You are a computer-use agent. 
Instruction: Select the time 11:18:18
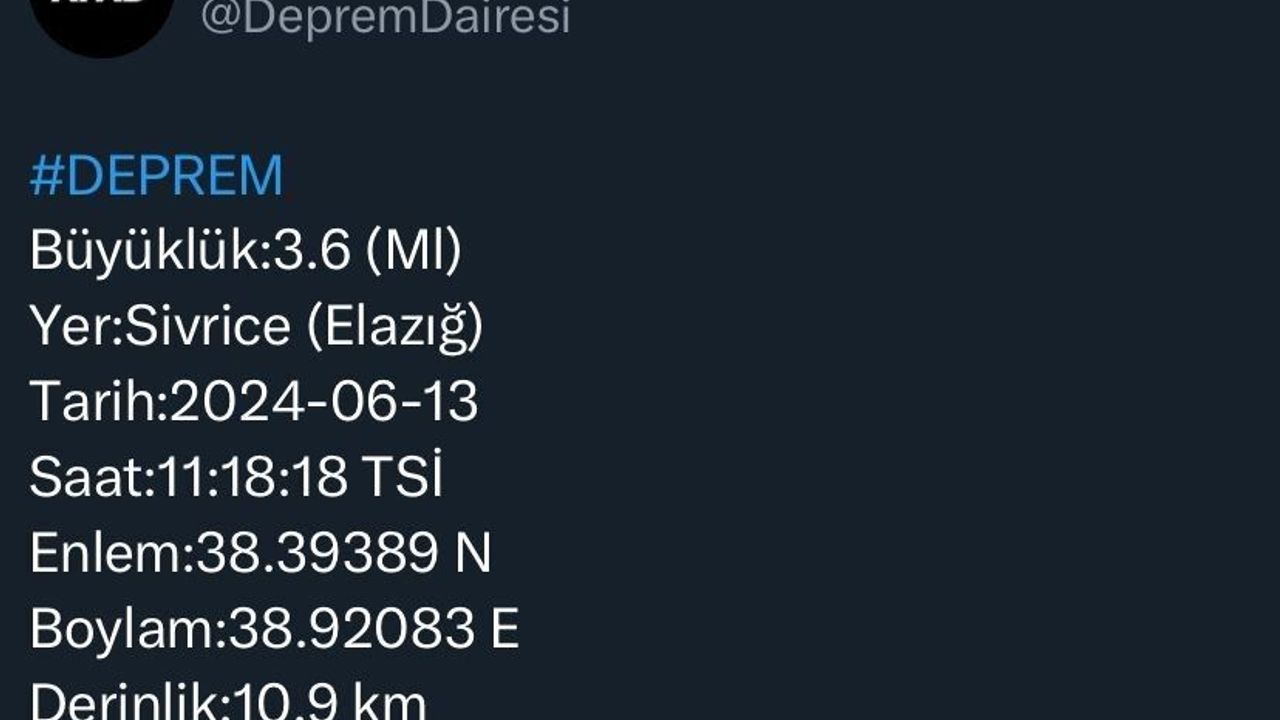pyautogui.click(x=253, y=478)
